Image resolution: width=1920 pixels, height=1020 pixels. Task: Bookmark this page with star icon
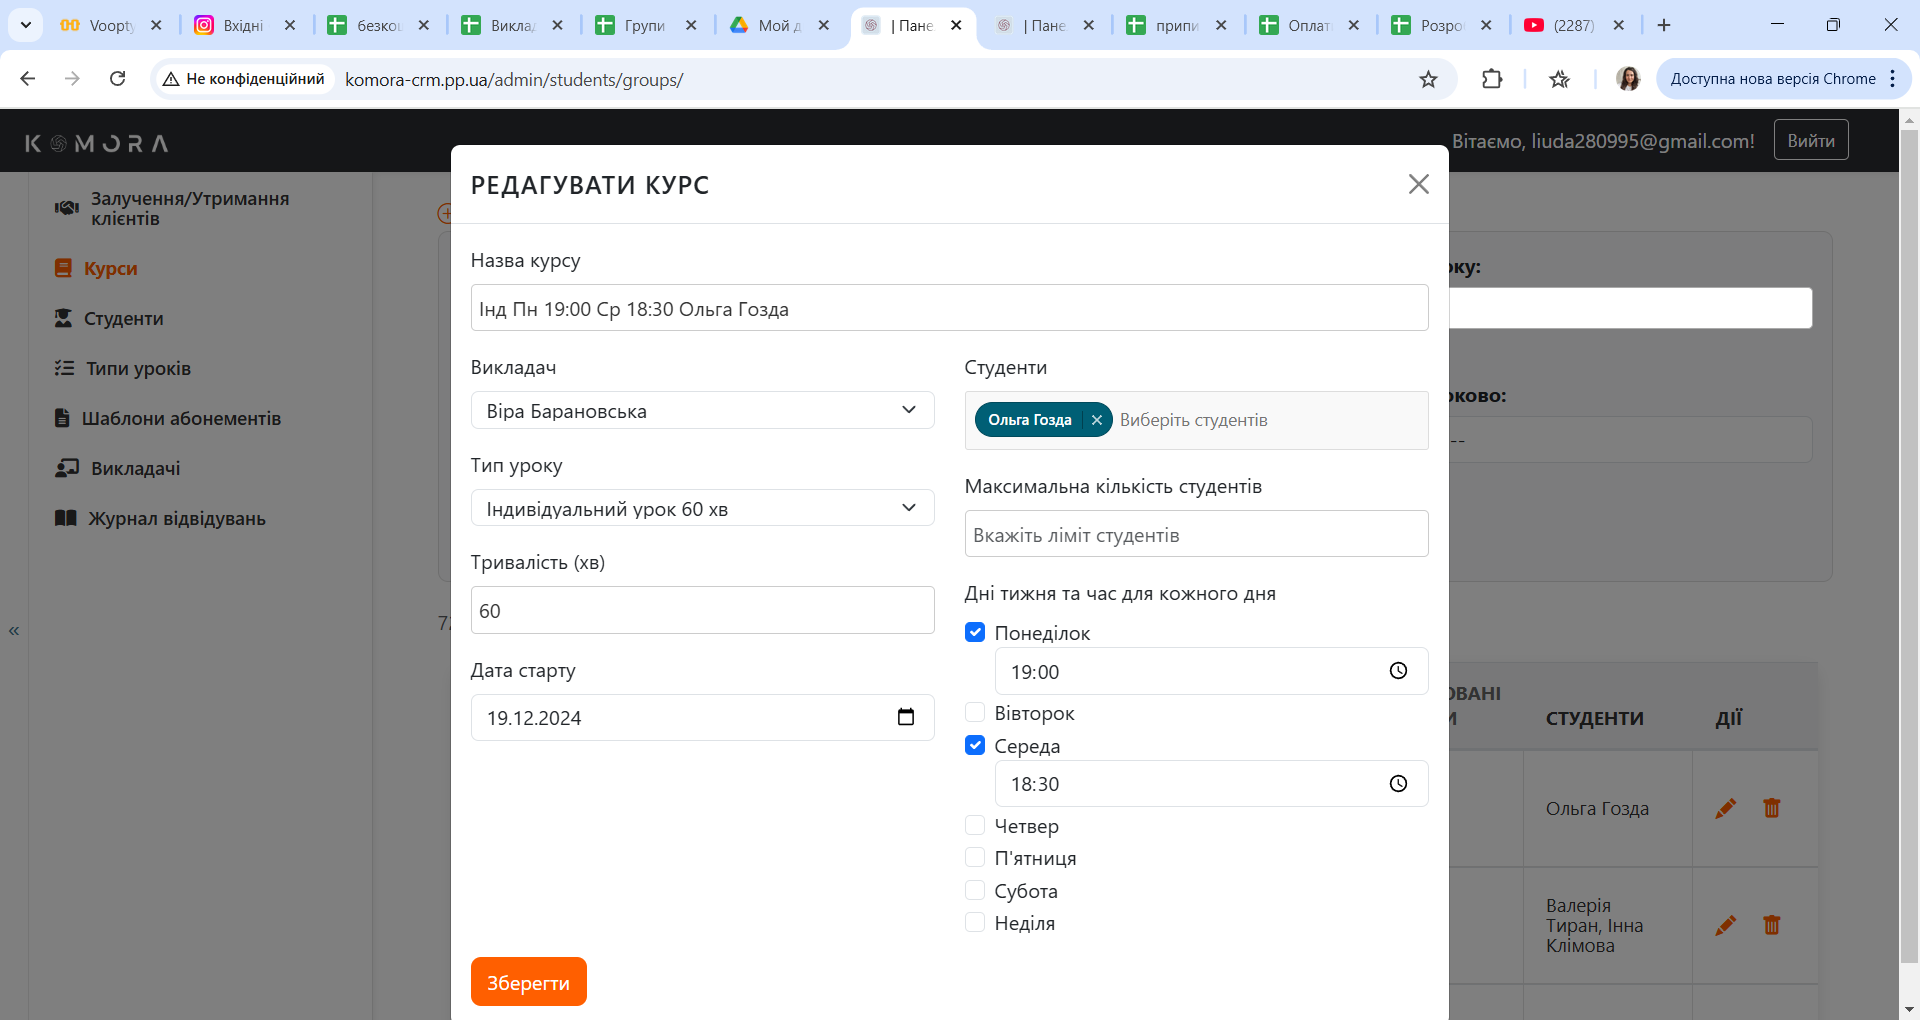[x=1428, y=79]
